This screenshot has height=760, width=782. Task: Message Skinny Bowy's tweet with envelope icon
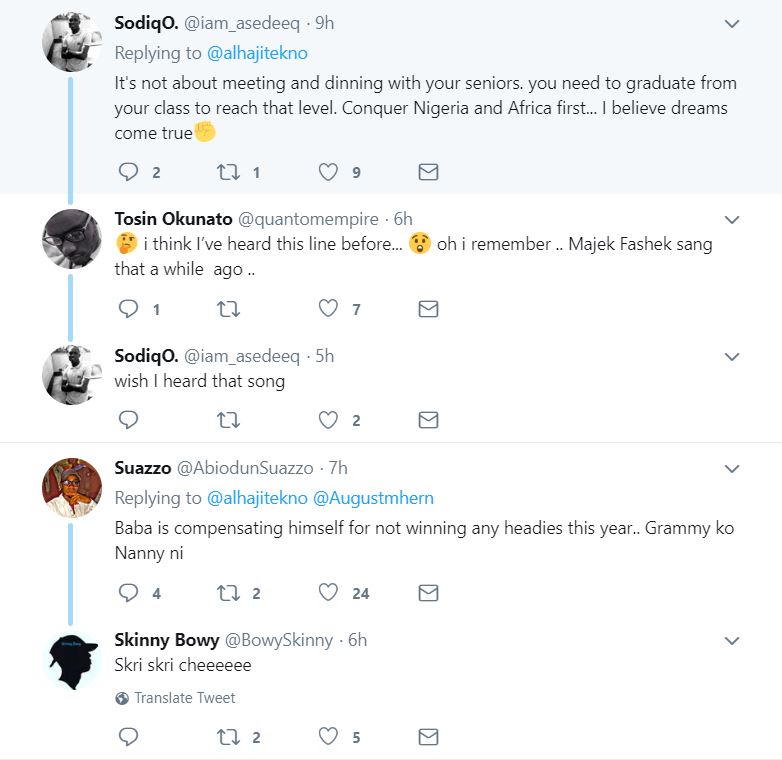(428, 737)
